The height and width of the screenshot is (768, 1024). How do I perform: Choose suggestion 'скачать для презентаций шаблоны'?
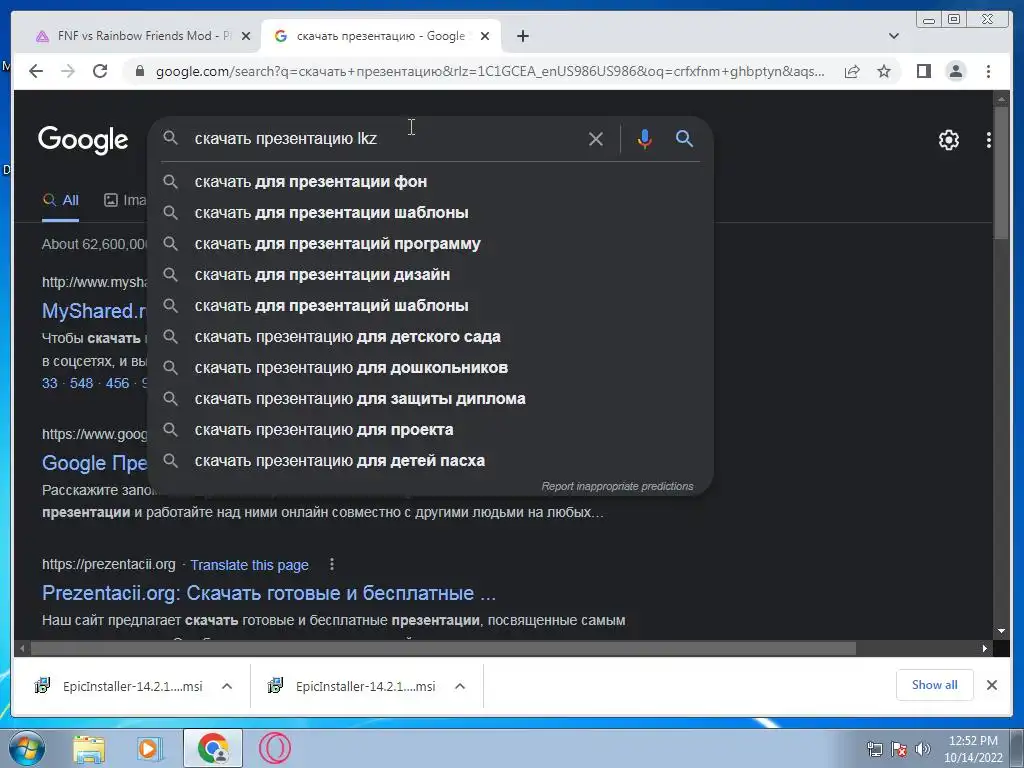430,306
